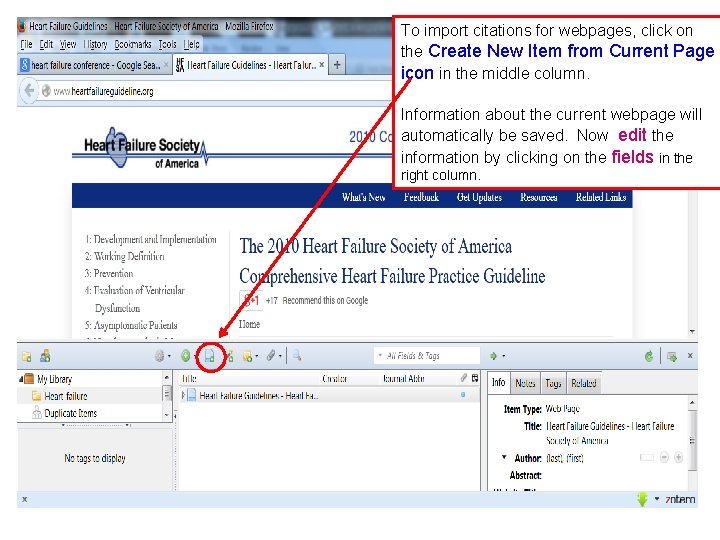Switch Zotero to tab display mode icon
Image resolution: width=720 pixels, height=540 pixels.
[x=672, y=356]
